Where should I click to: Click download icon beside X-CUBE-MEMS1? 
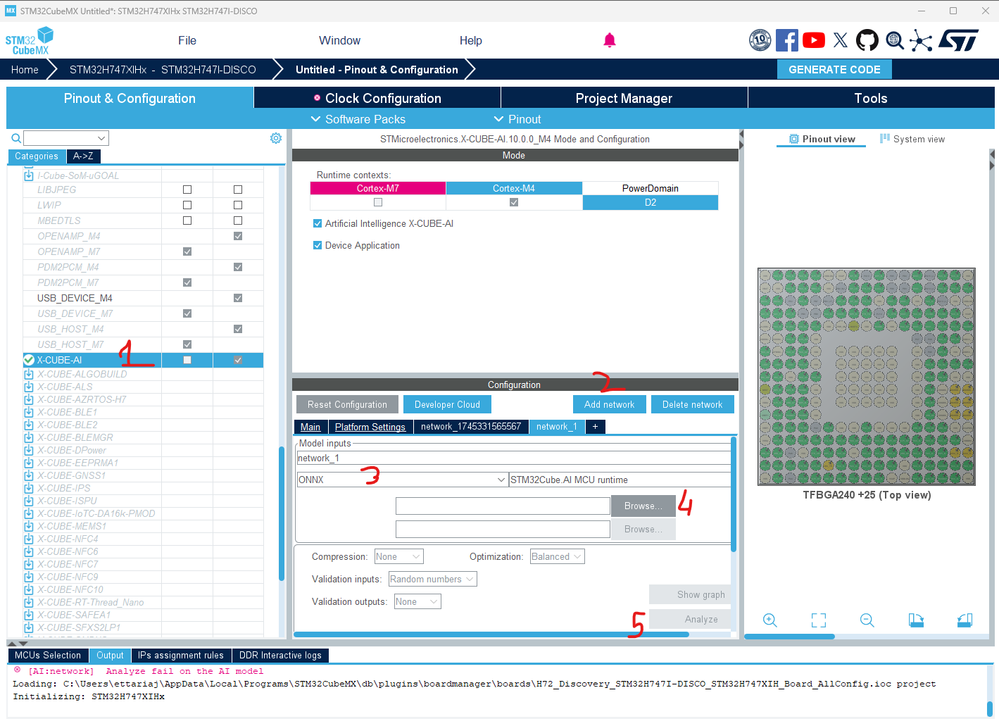point(29,526)
